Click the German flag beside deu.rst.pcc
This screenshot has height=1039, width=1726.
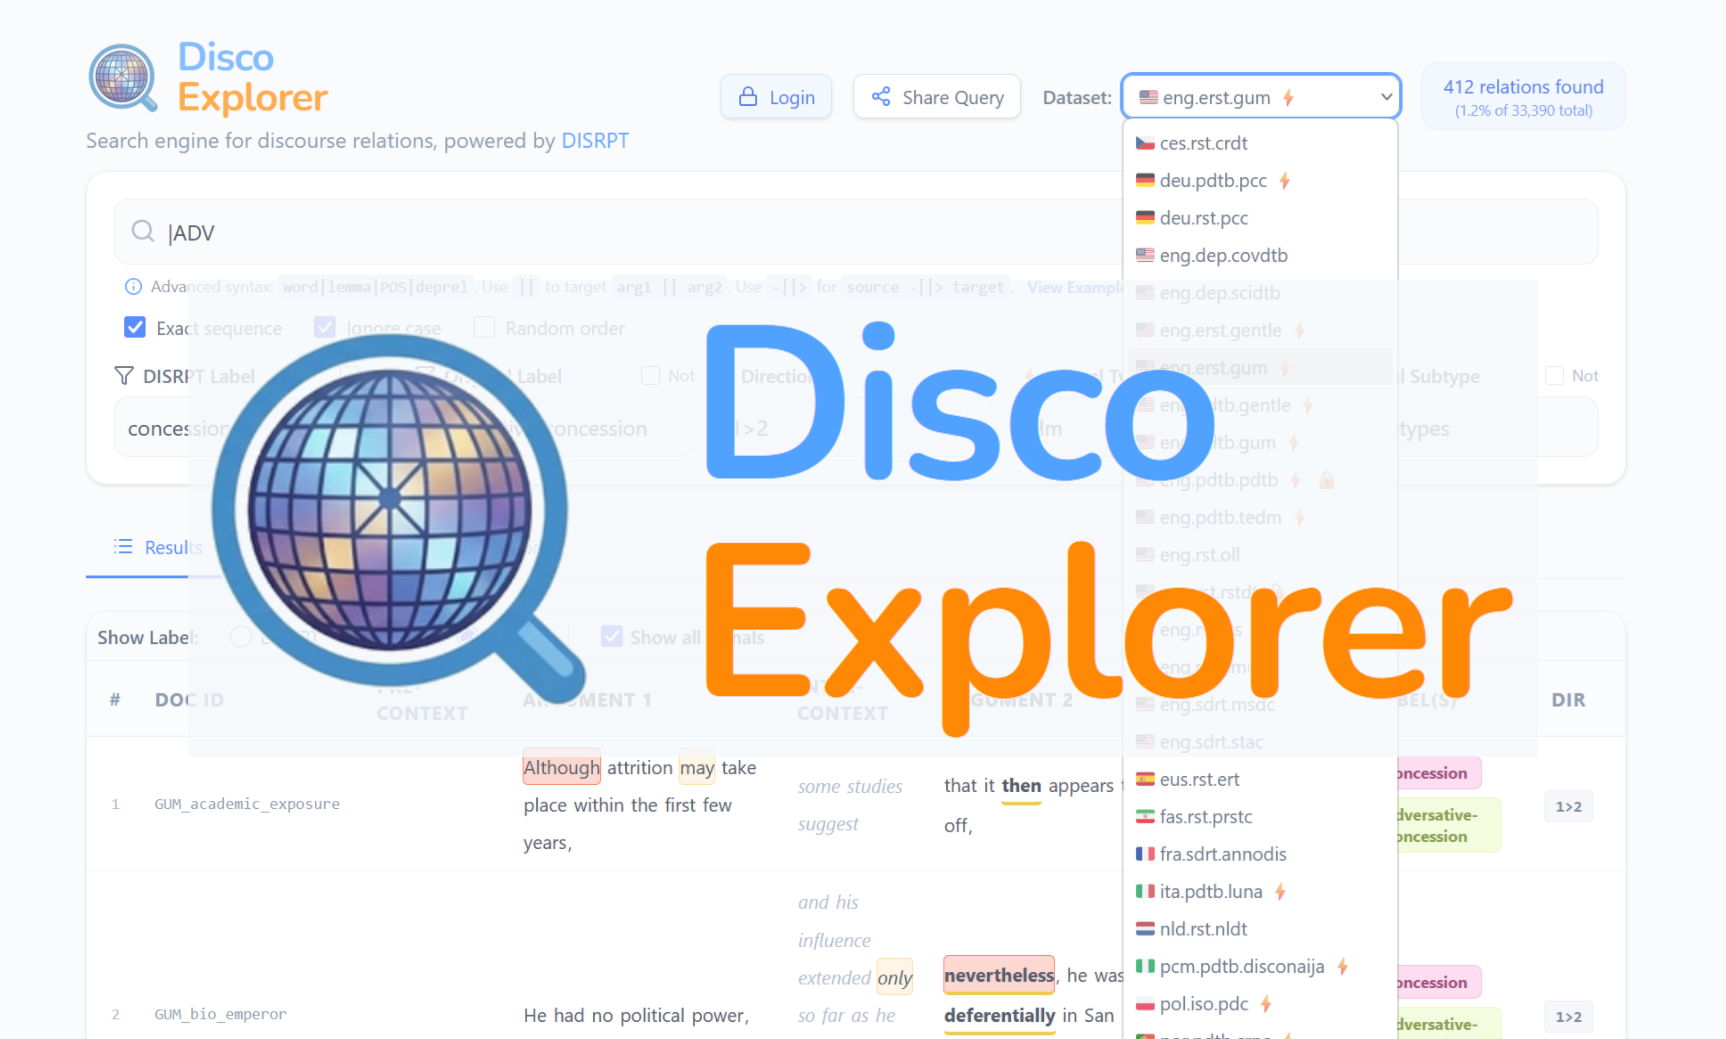1145,218
